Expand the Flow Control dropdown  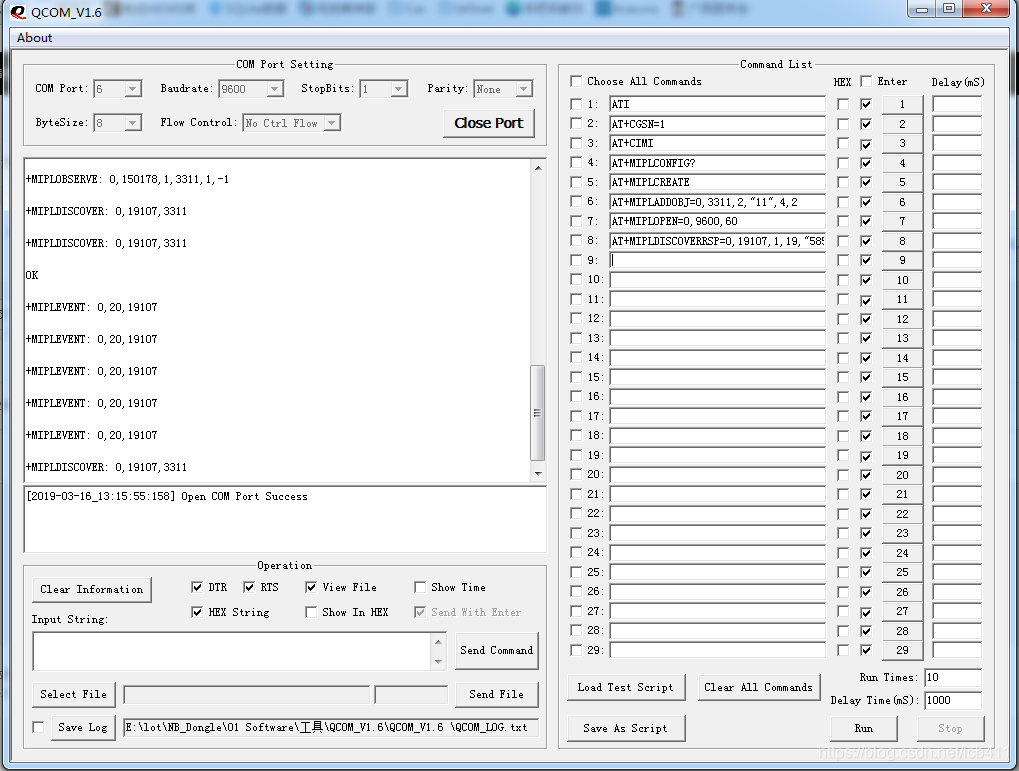click(x=332, y=122)
